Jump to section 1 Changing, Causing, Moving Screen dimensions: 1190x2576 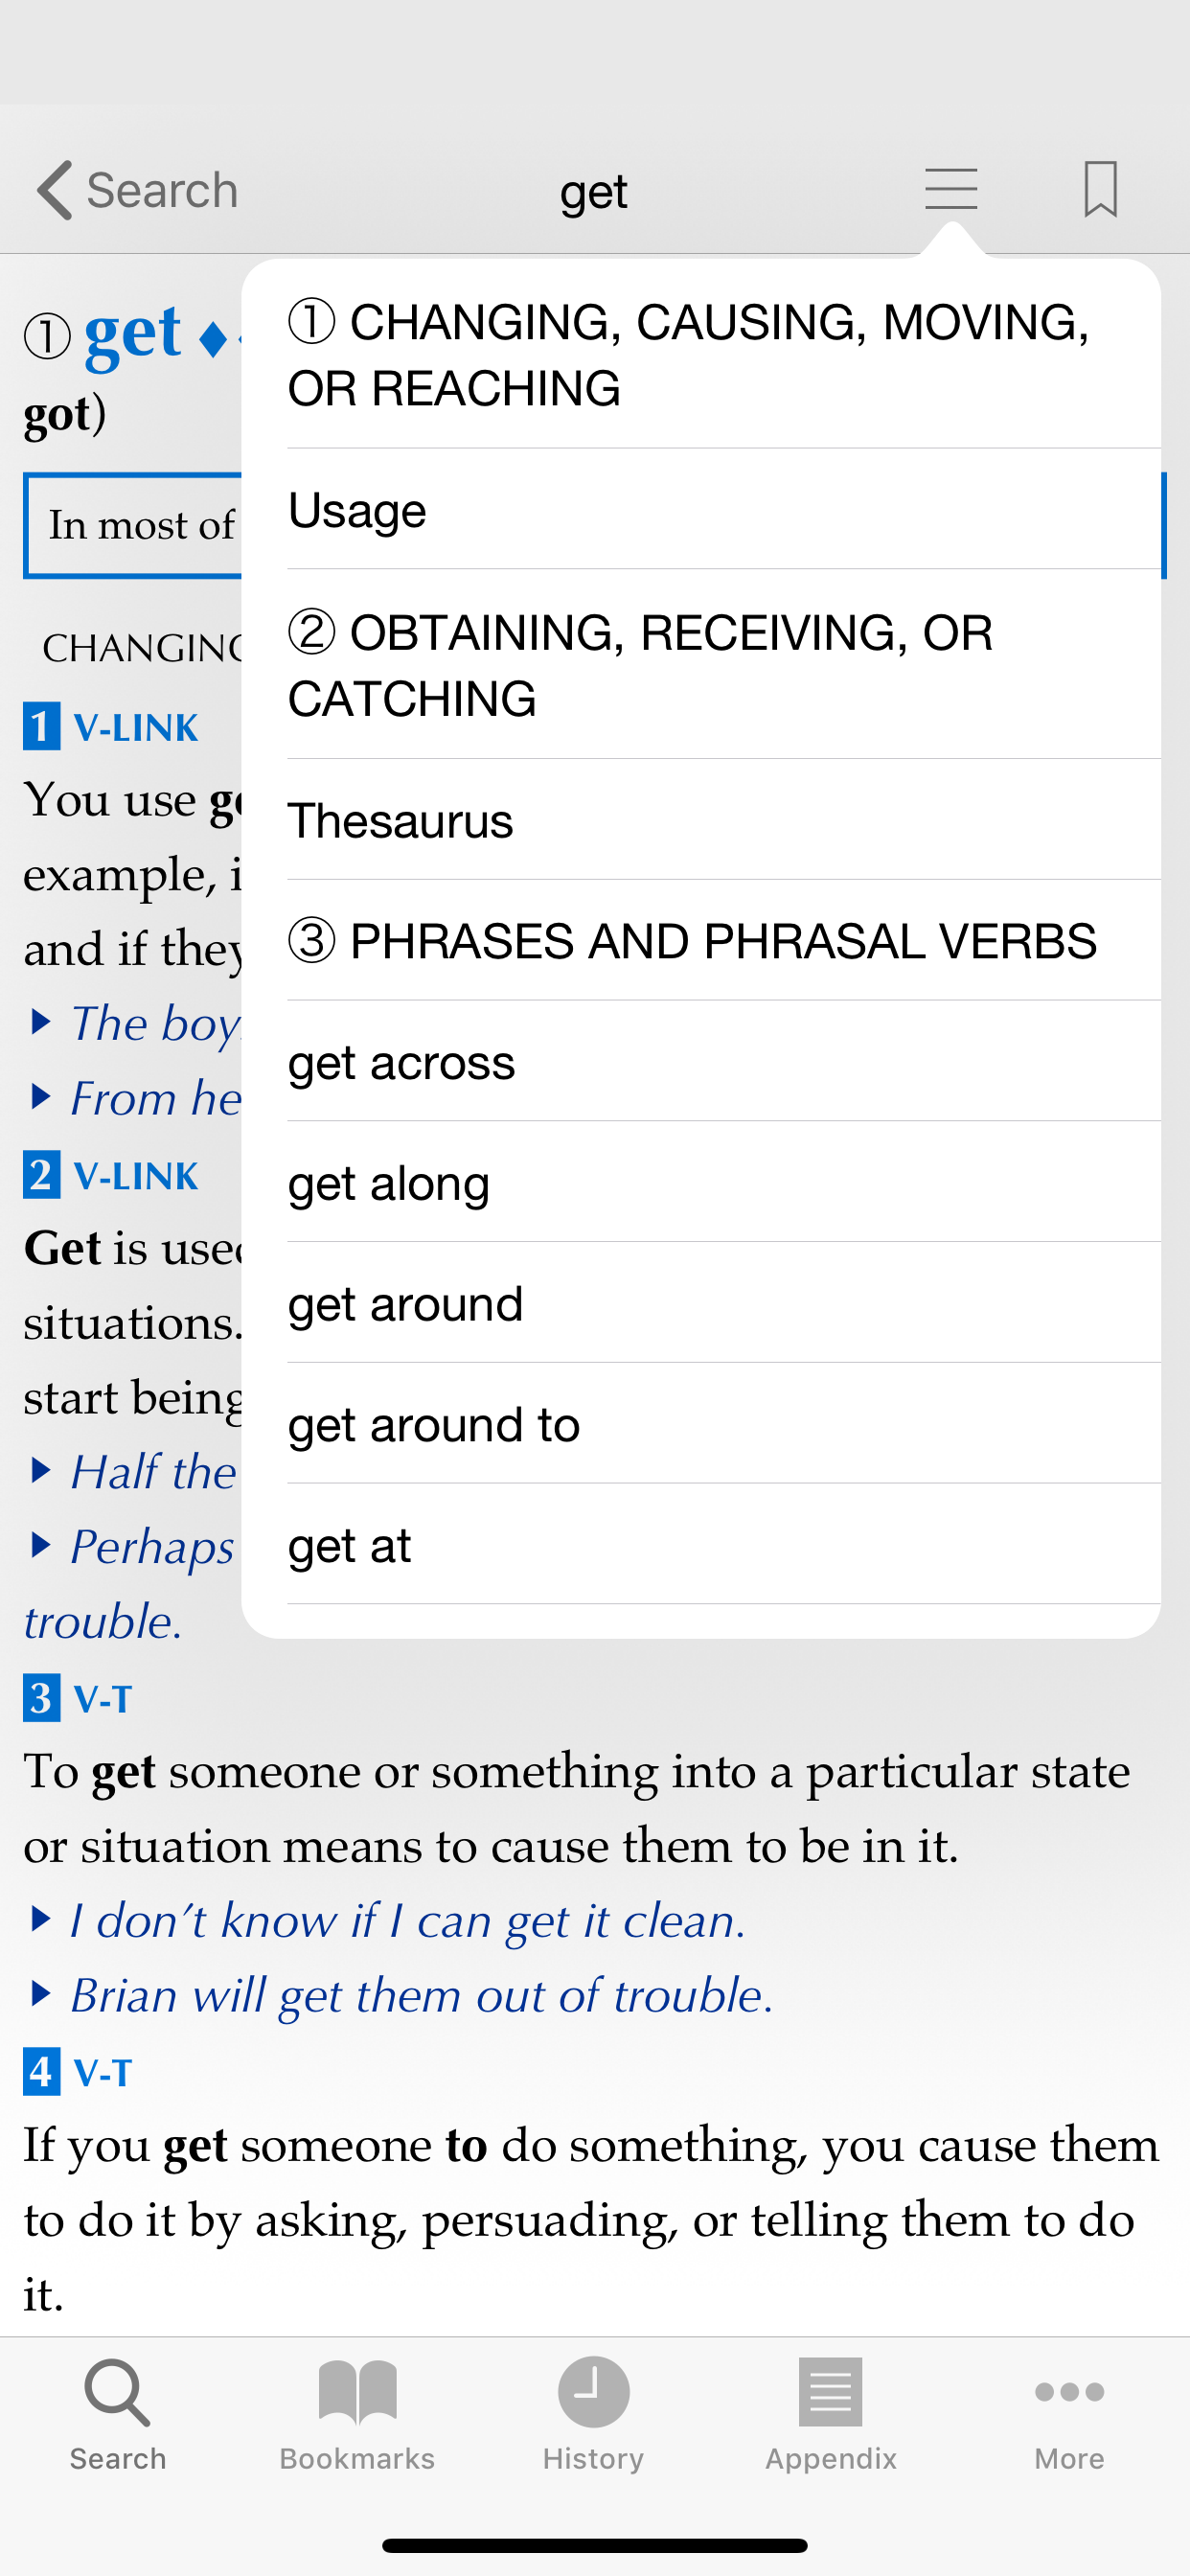700,354
